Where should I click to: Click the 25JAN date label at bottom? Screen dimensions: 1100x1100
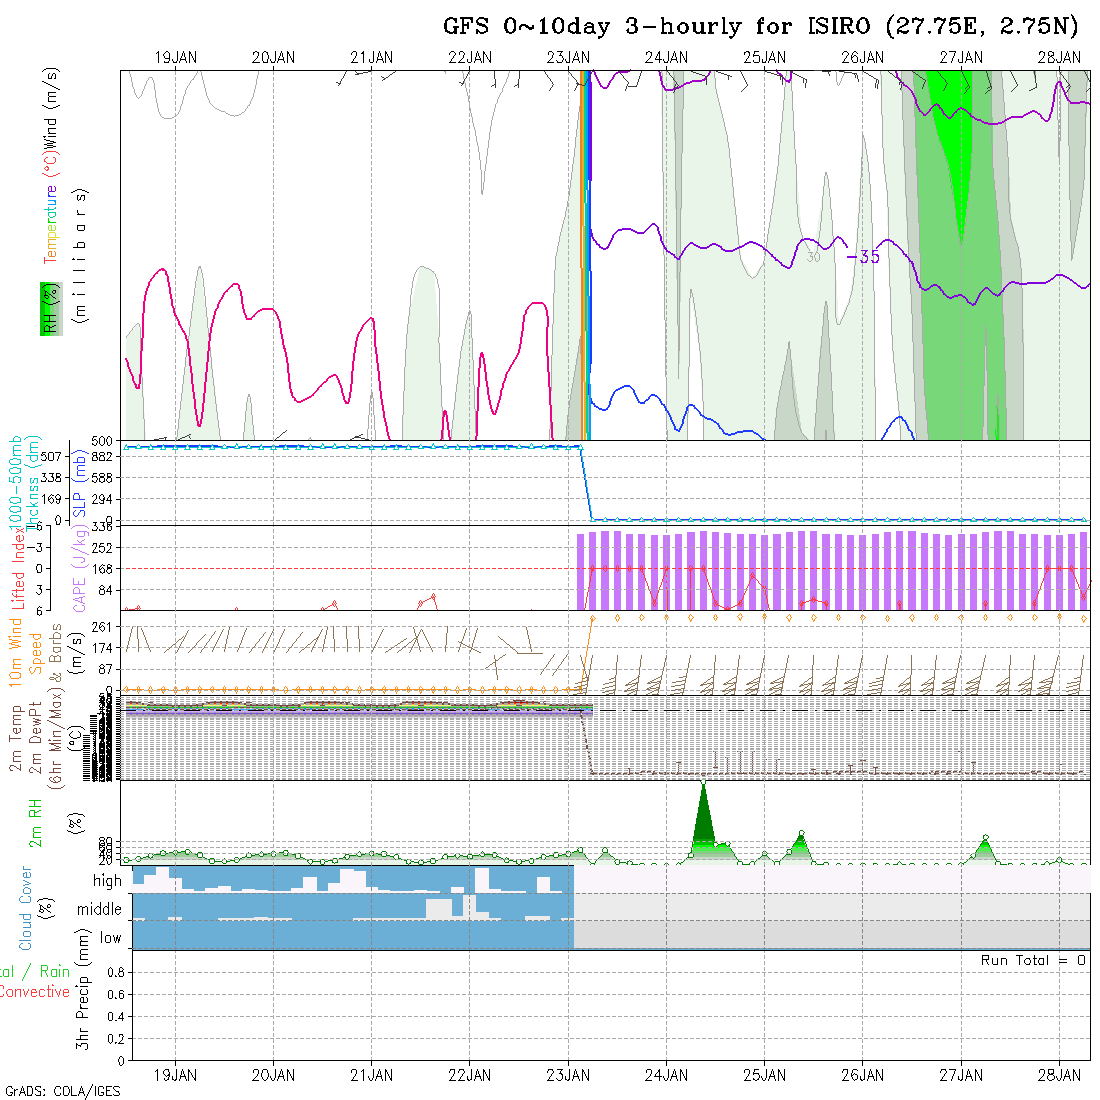pos(765,1075)
